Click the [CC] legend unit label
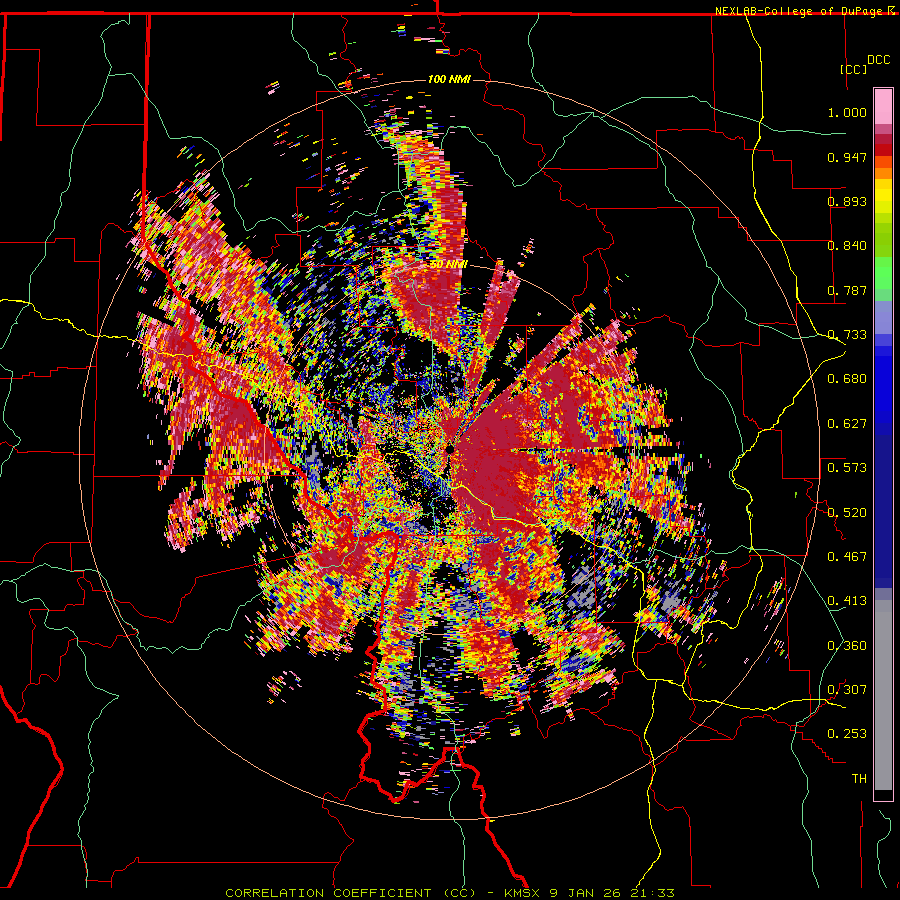 pos(854,69)
